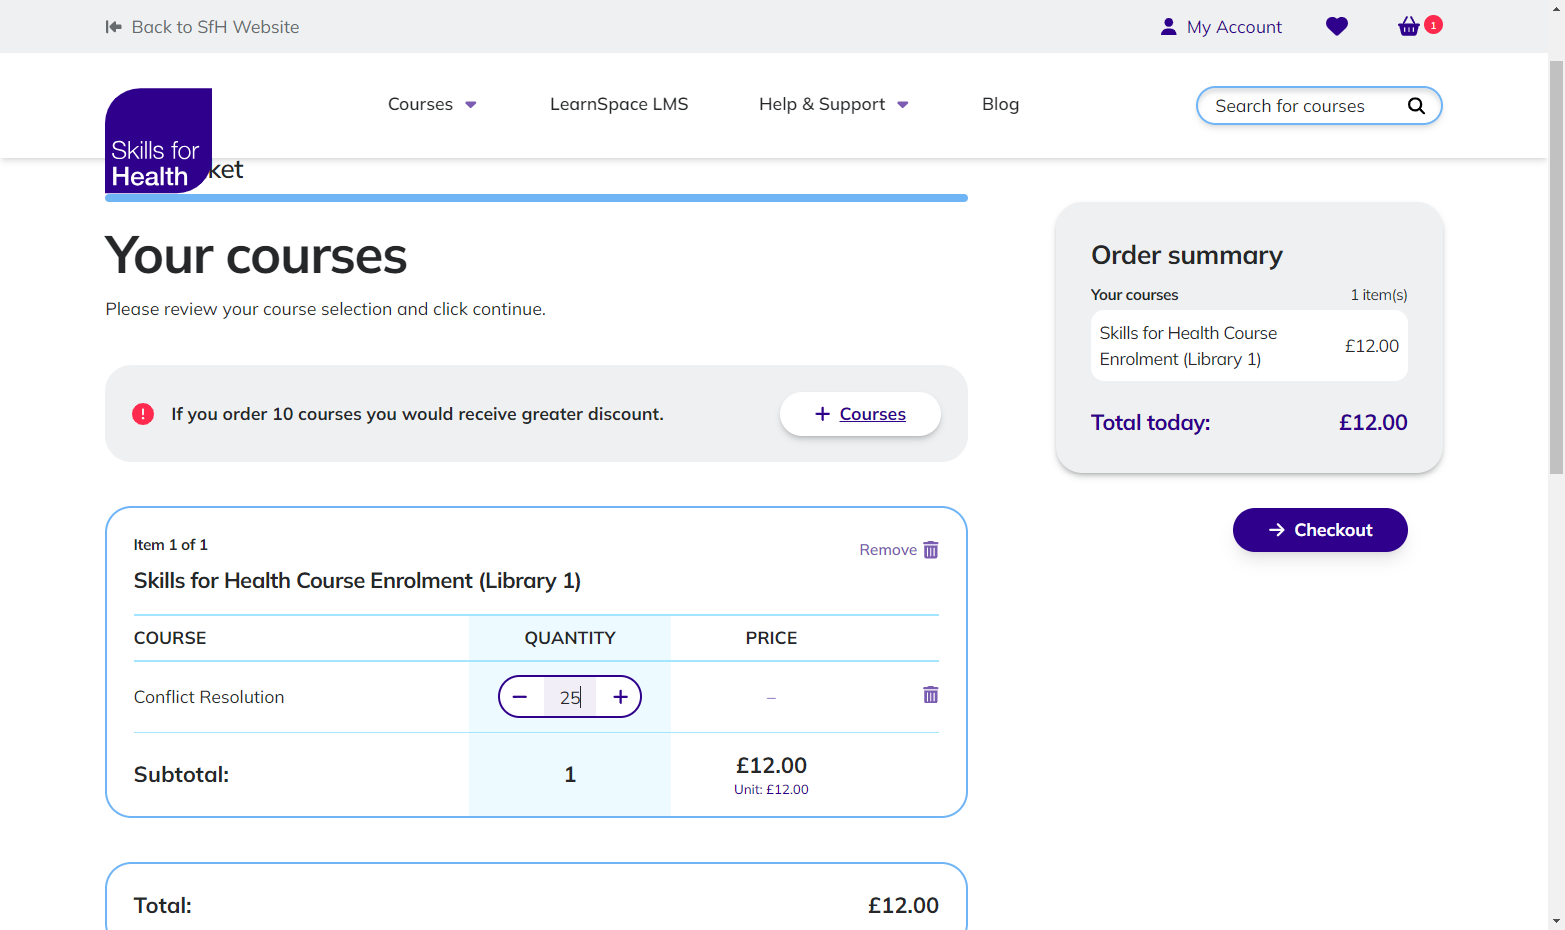Open the wishlist heart icon
This screenshot has height=930, width=1565.
tap(1336, 27)
